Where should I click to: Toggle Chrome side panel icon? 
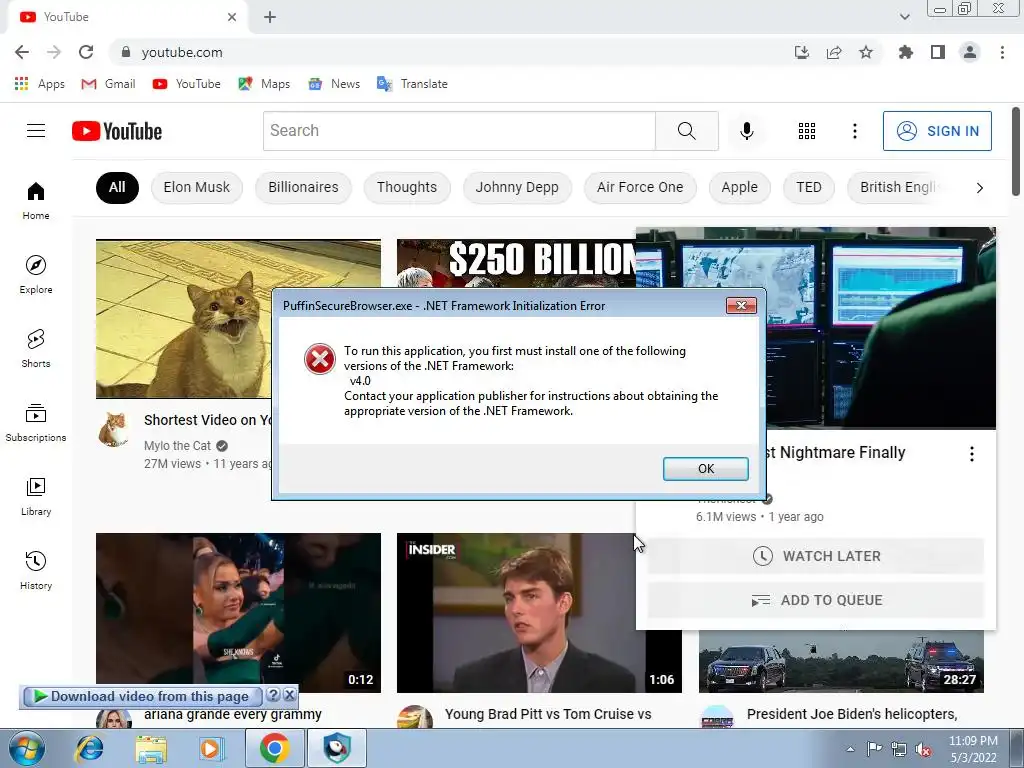[938, 52]
